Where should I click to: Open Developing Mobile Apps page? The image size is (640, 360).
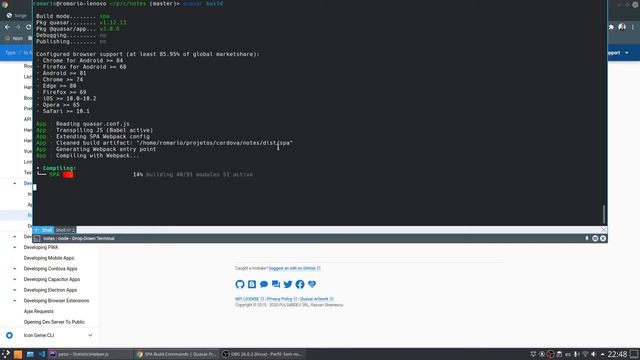click(49, 258)
